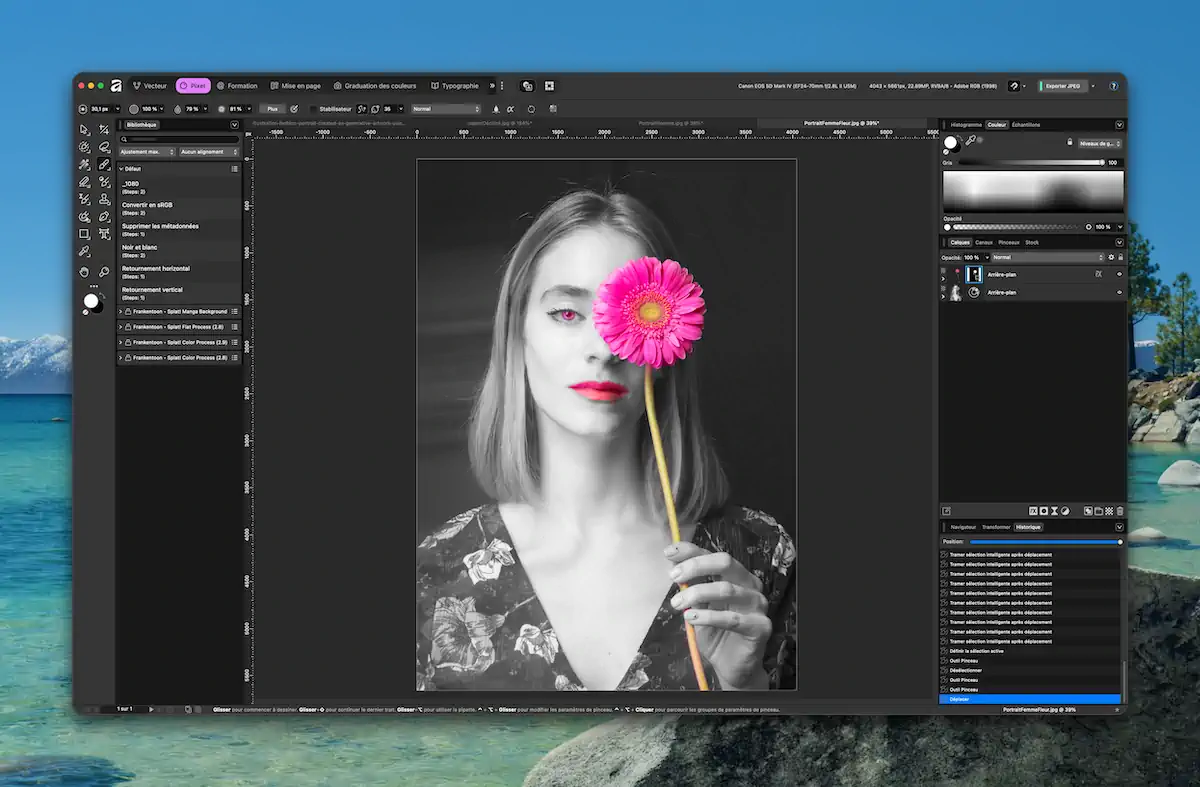
Task: Collapse the Défaut macro category
Action: (x=121, y=169)
